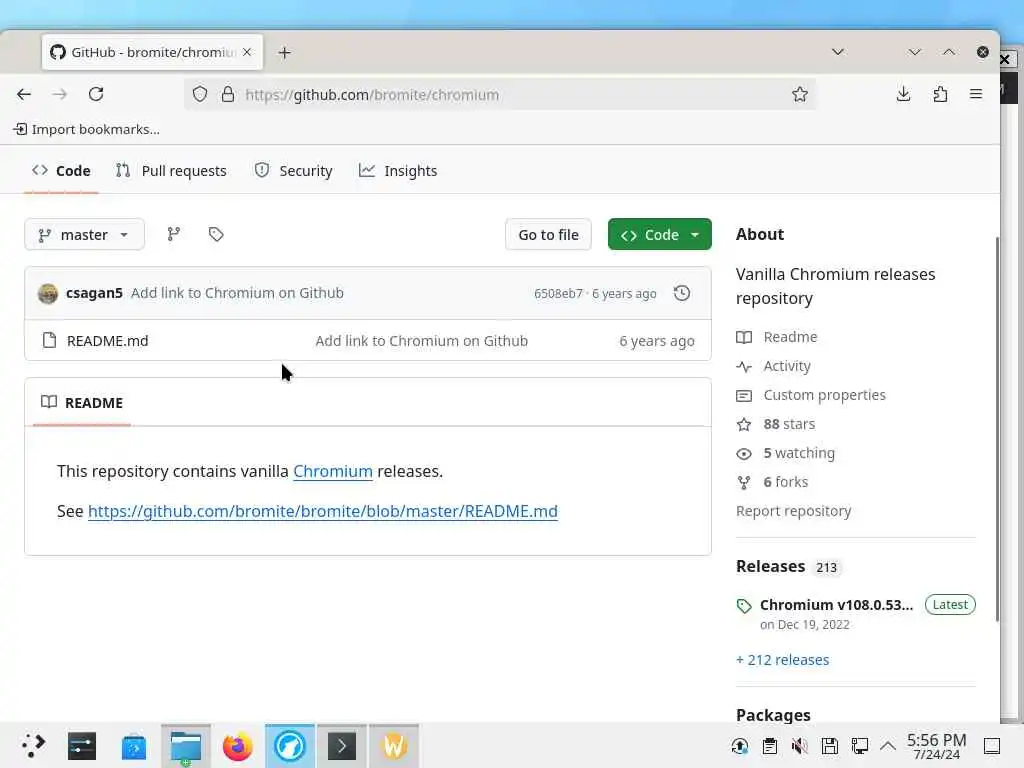Open the tracking protection shield icon
This screenshot has height=768, width=1024.
[200, 94]
